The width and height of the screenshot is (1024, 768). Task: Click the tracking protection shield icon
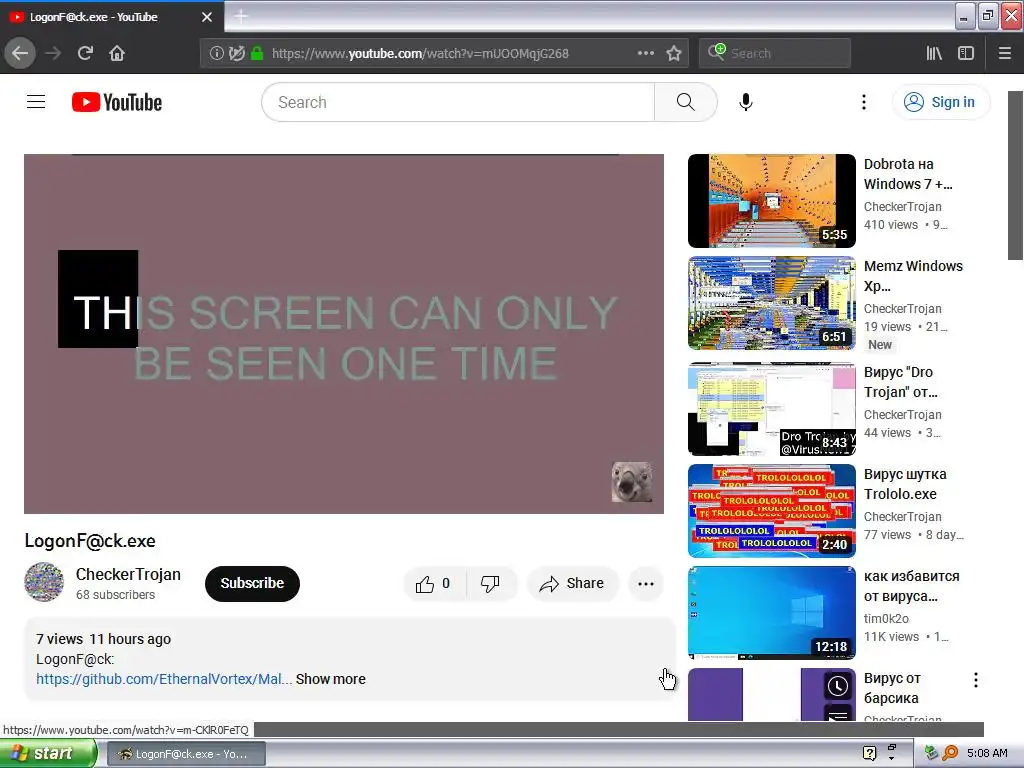coord(236,54)
